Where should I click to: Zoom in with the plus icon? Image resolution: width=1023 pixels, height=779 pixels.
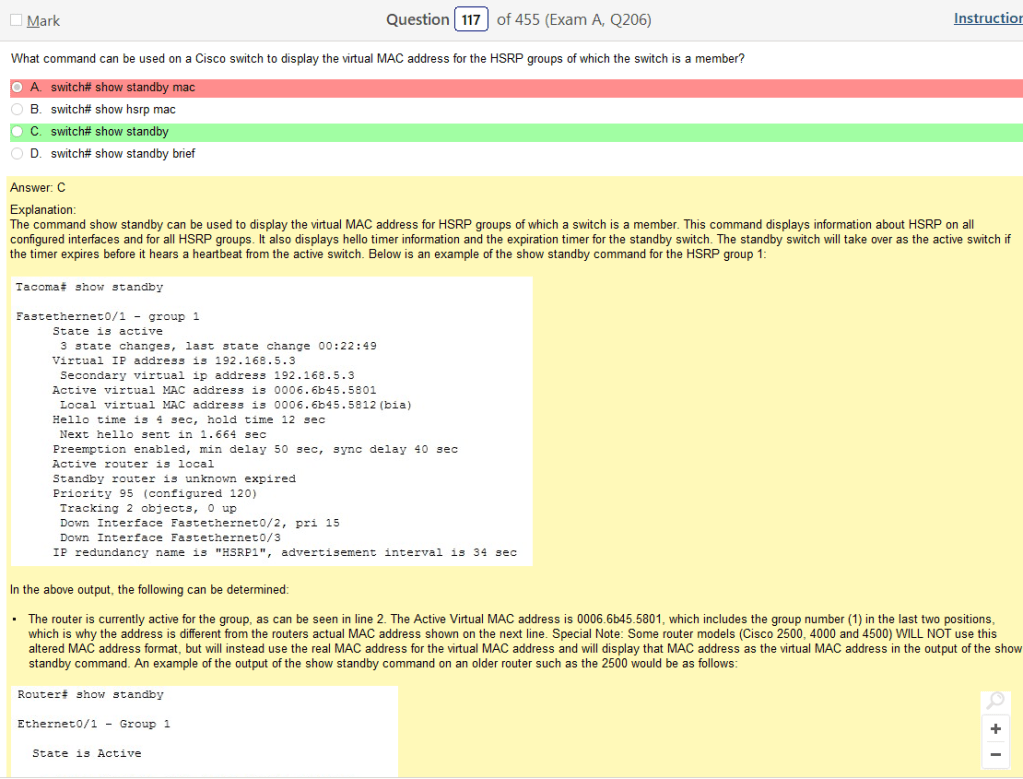[x=994, y=729]
